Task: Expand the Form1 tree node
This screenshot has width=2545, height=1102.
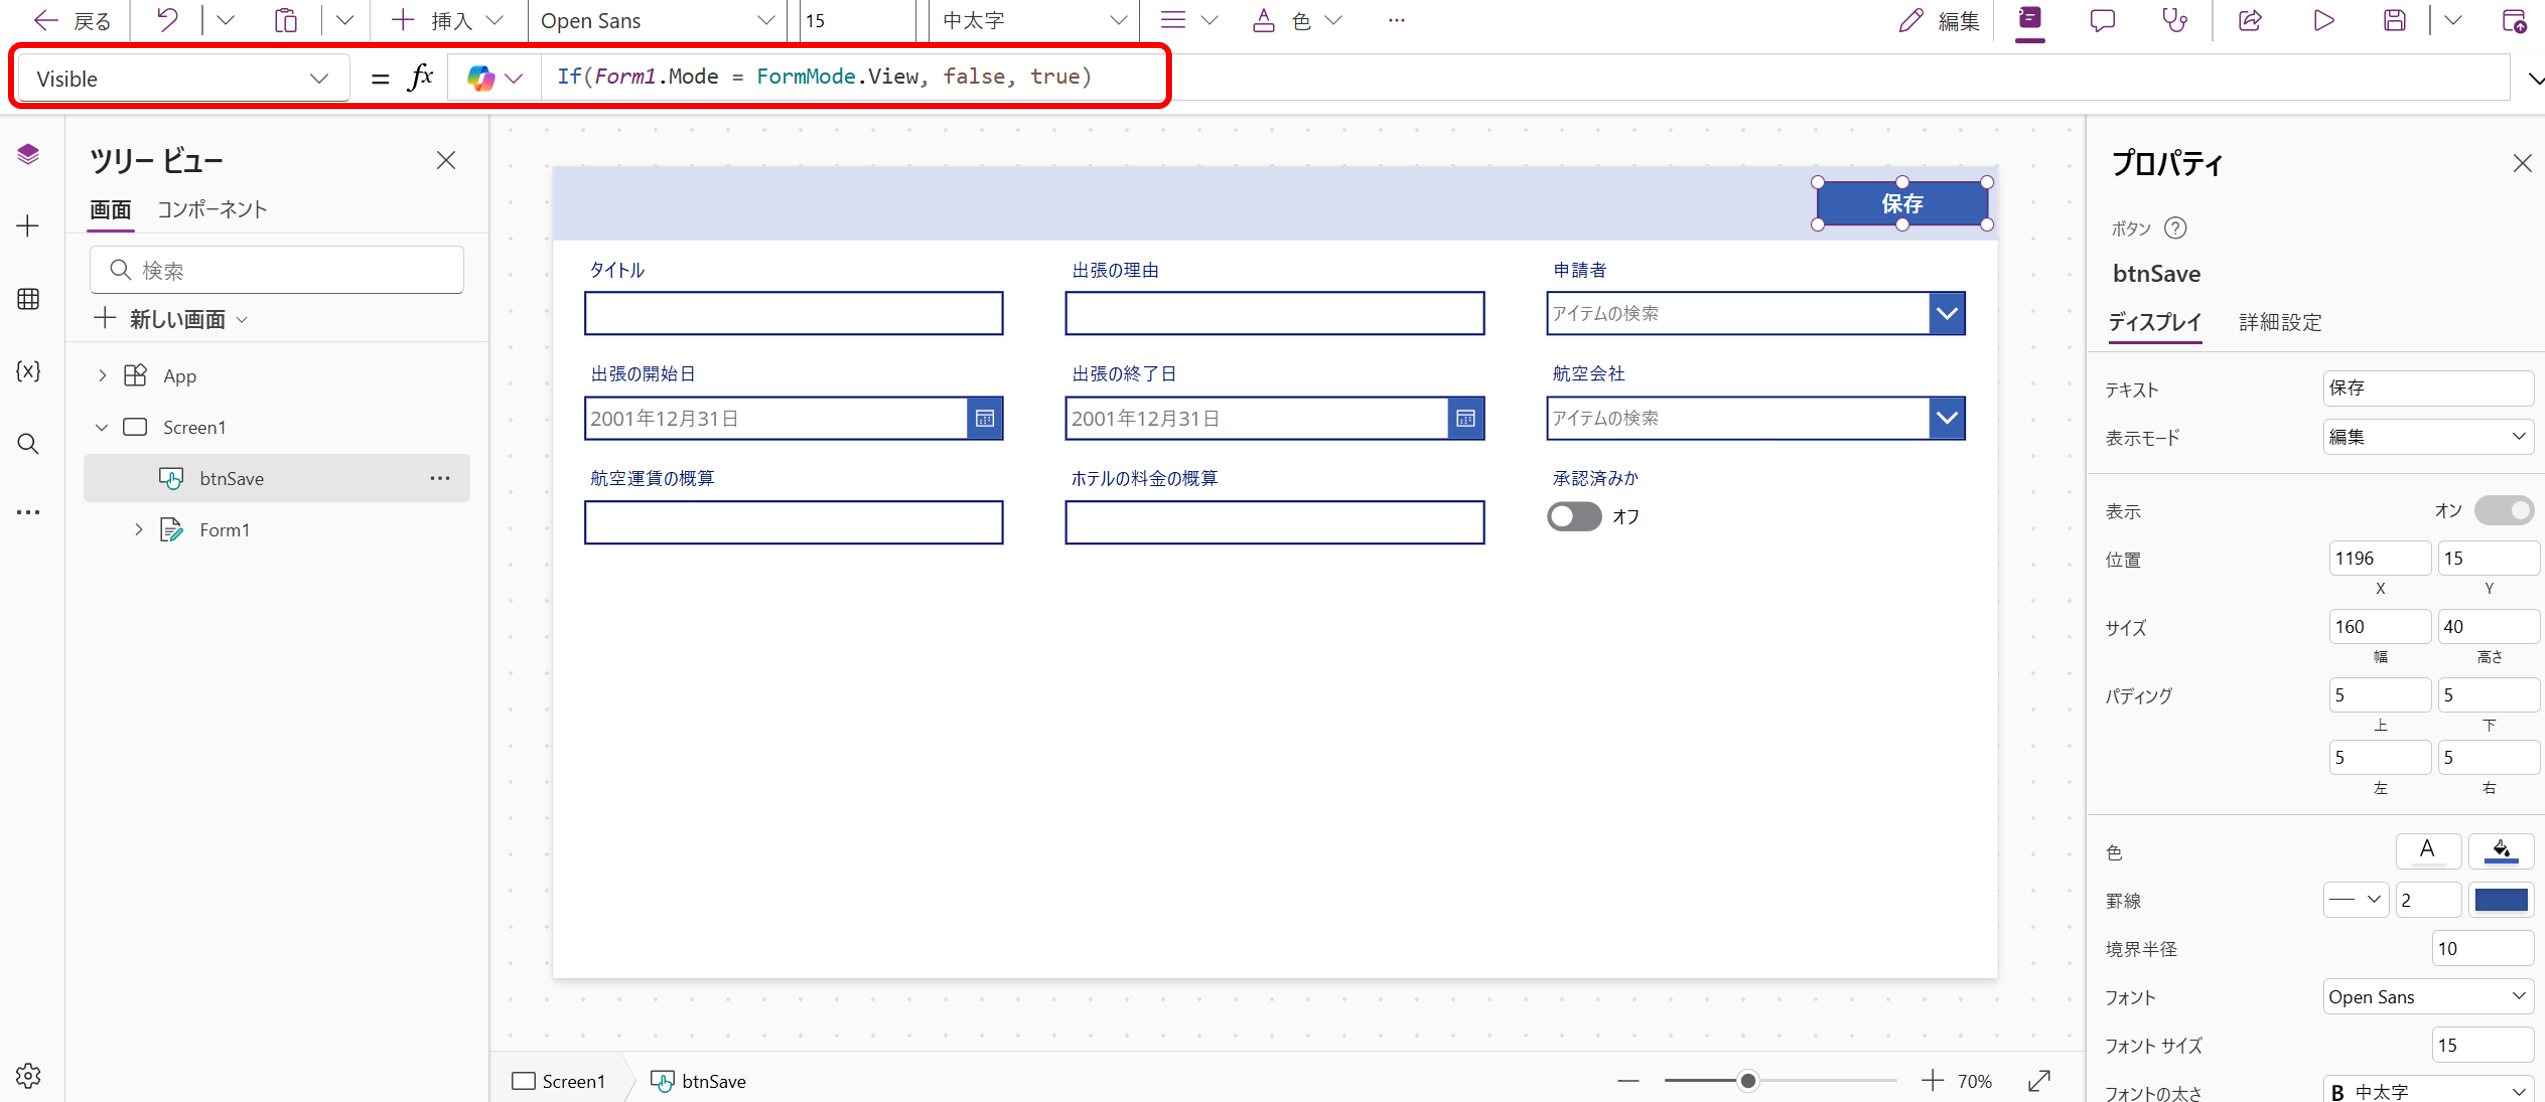Action: tap(139, 529)
